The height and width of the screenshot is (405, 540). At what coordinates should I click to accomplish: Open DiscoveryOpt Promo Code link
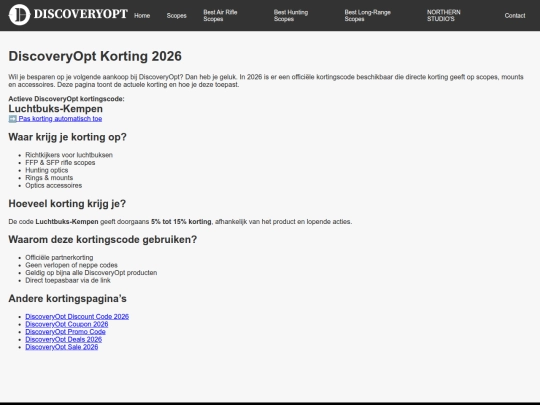(65, 332)
